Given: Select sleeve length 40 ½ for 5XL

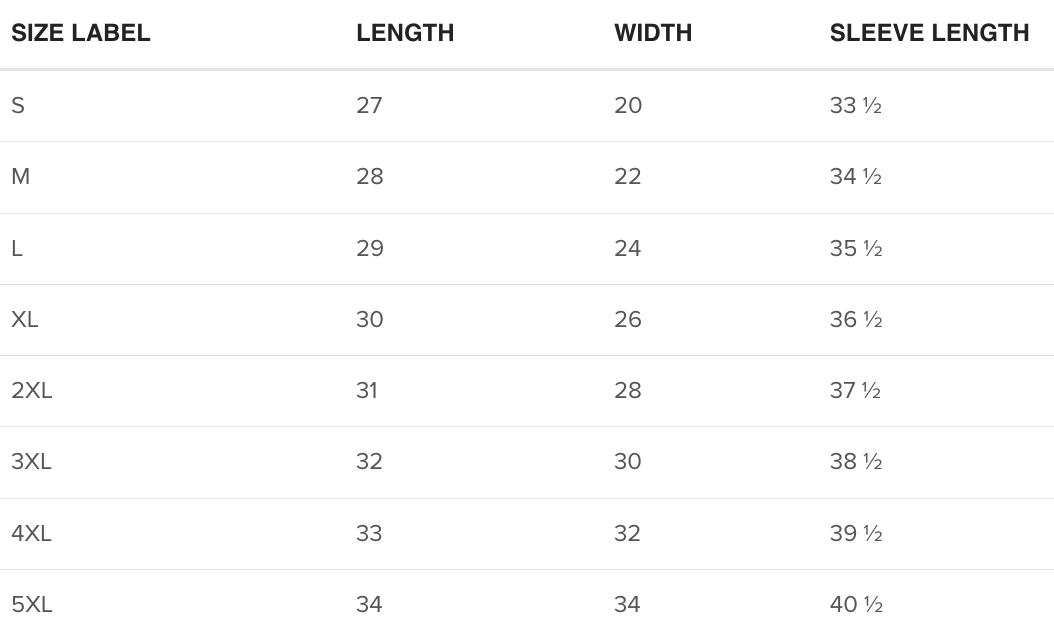Looking at the screenshot, I should click(x=856, y=604).
